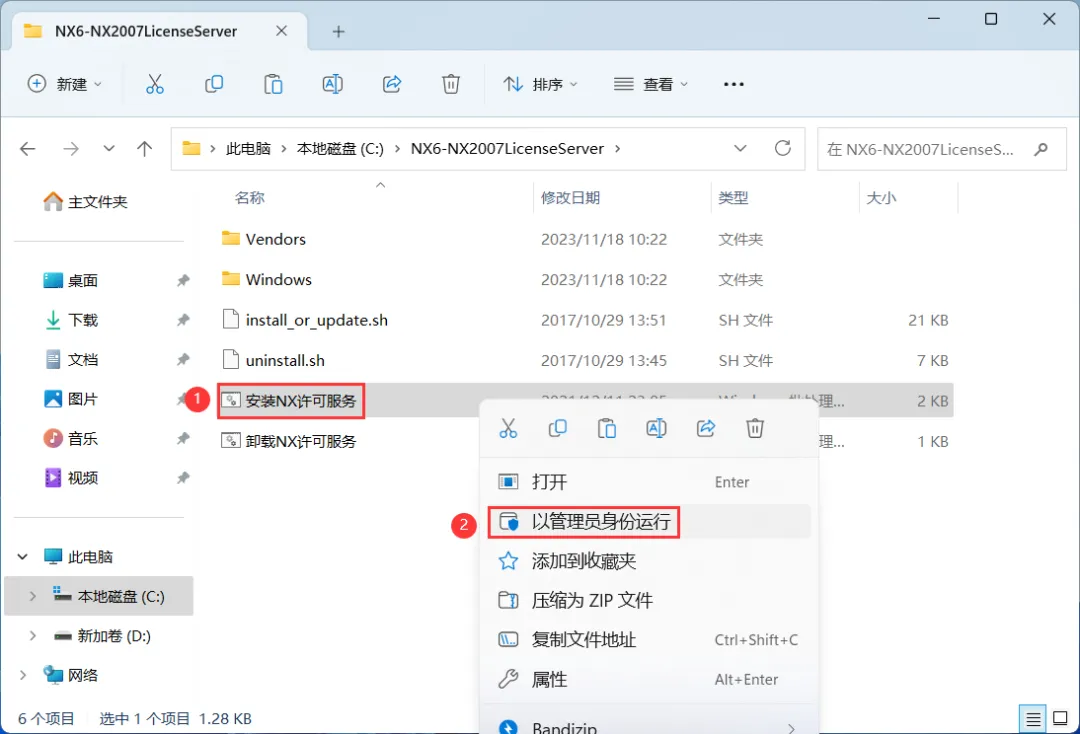Select the 安装NX许可服务 file
Screen dimensions: 1080x734
pos(300,401)
